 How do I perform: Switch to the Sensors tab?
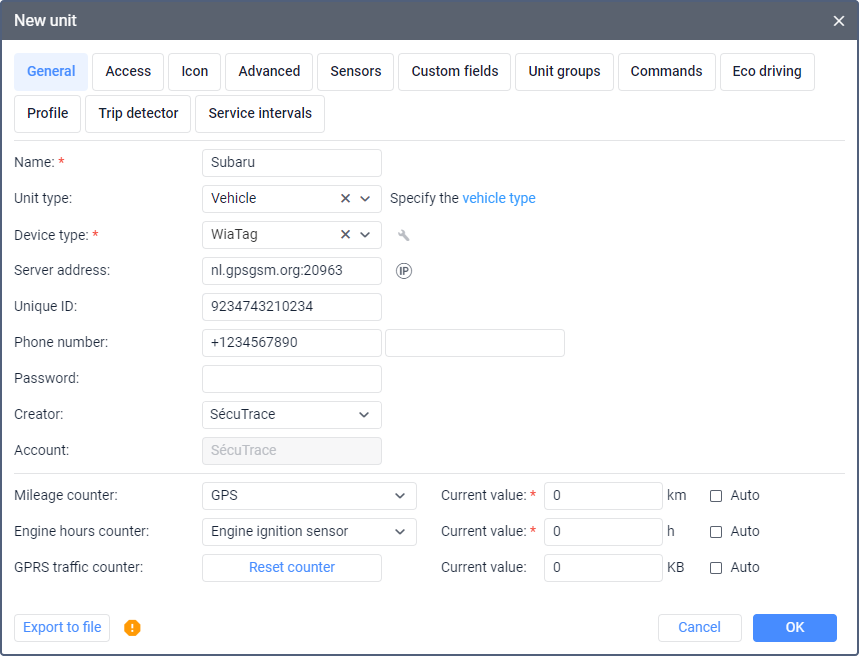356,72
